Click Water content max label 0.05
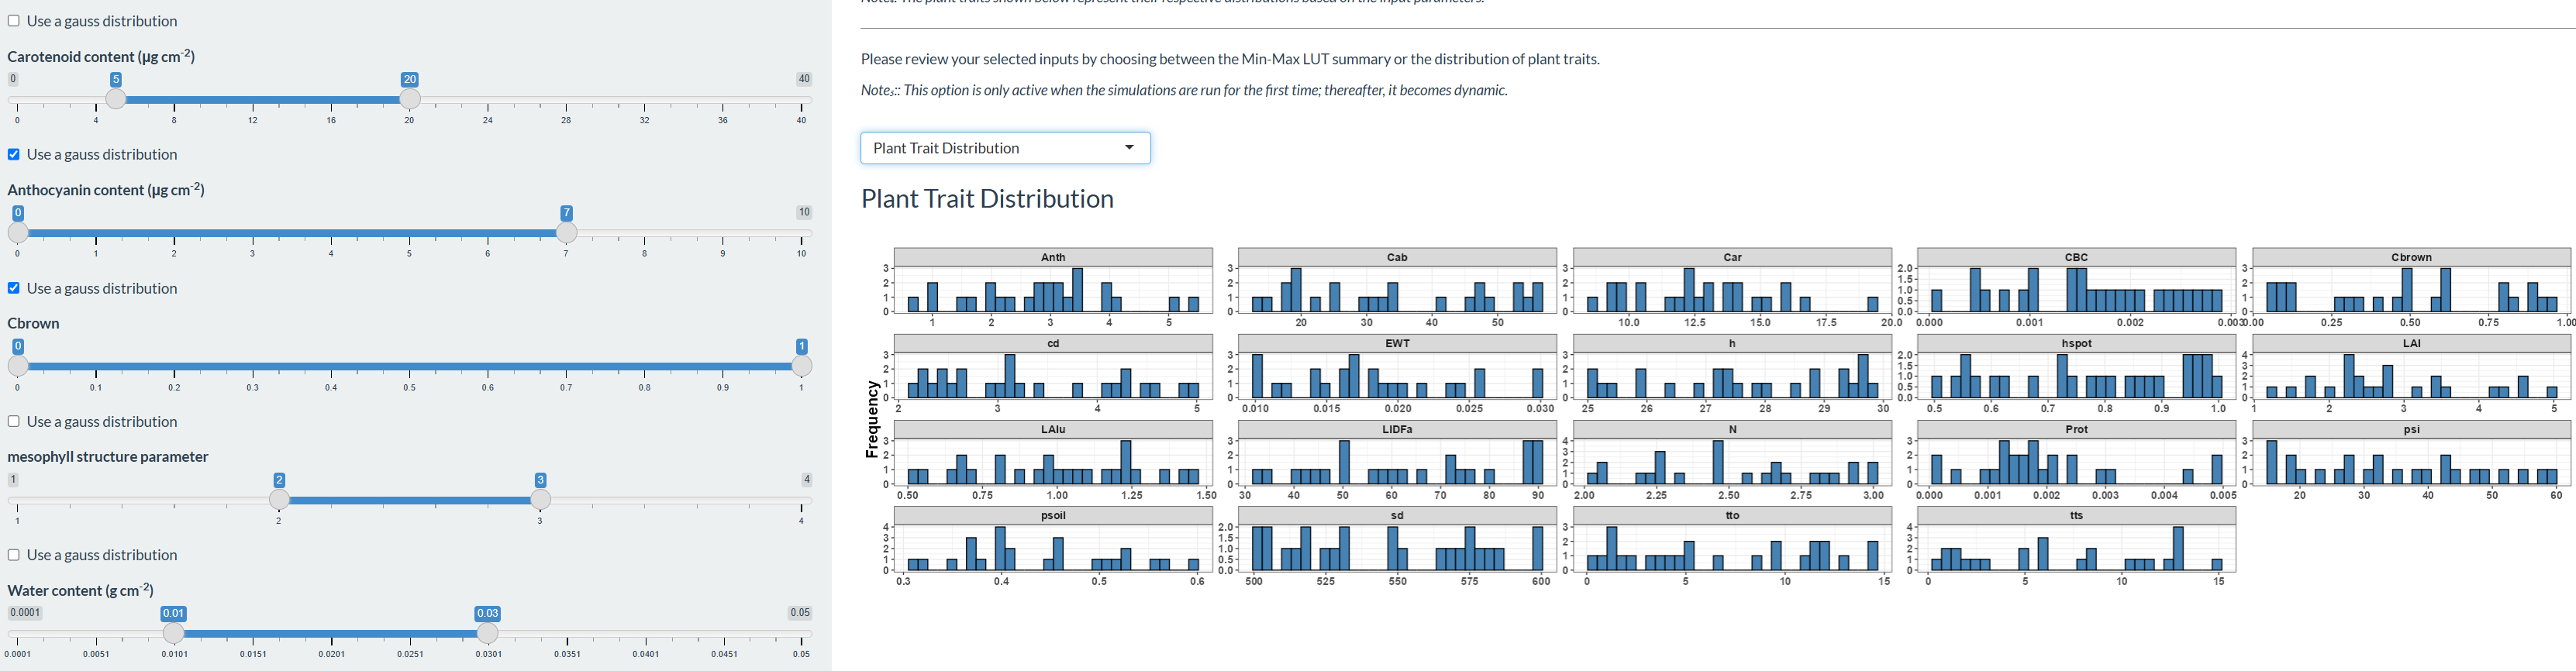This screenshot has height=671, width=2576. tap(800, 613)
